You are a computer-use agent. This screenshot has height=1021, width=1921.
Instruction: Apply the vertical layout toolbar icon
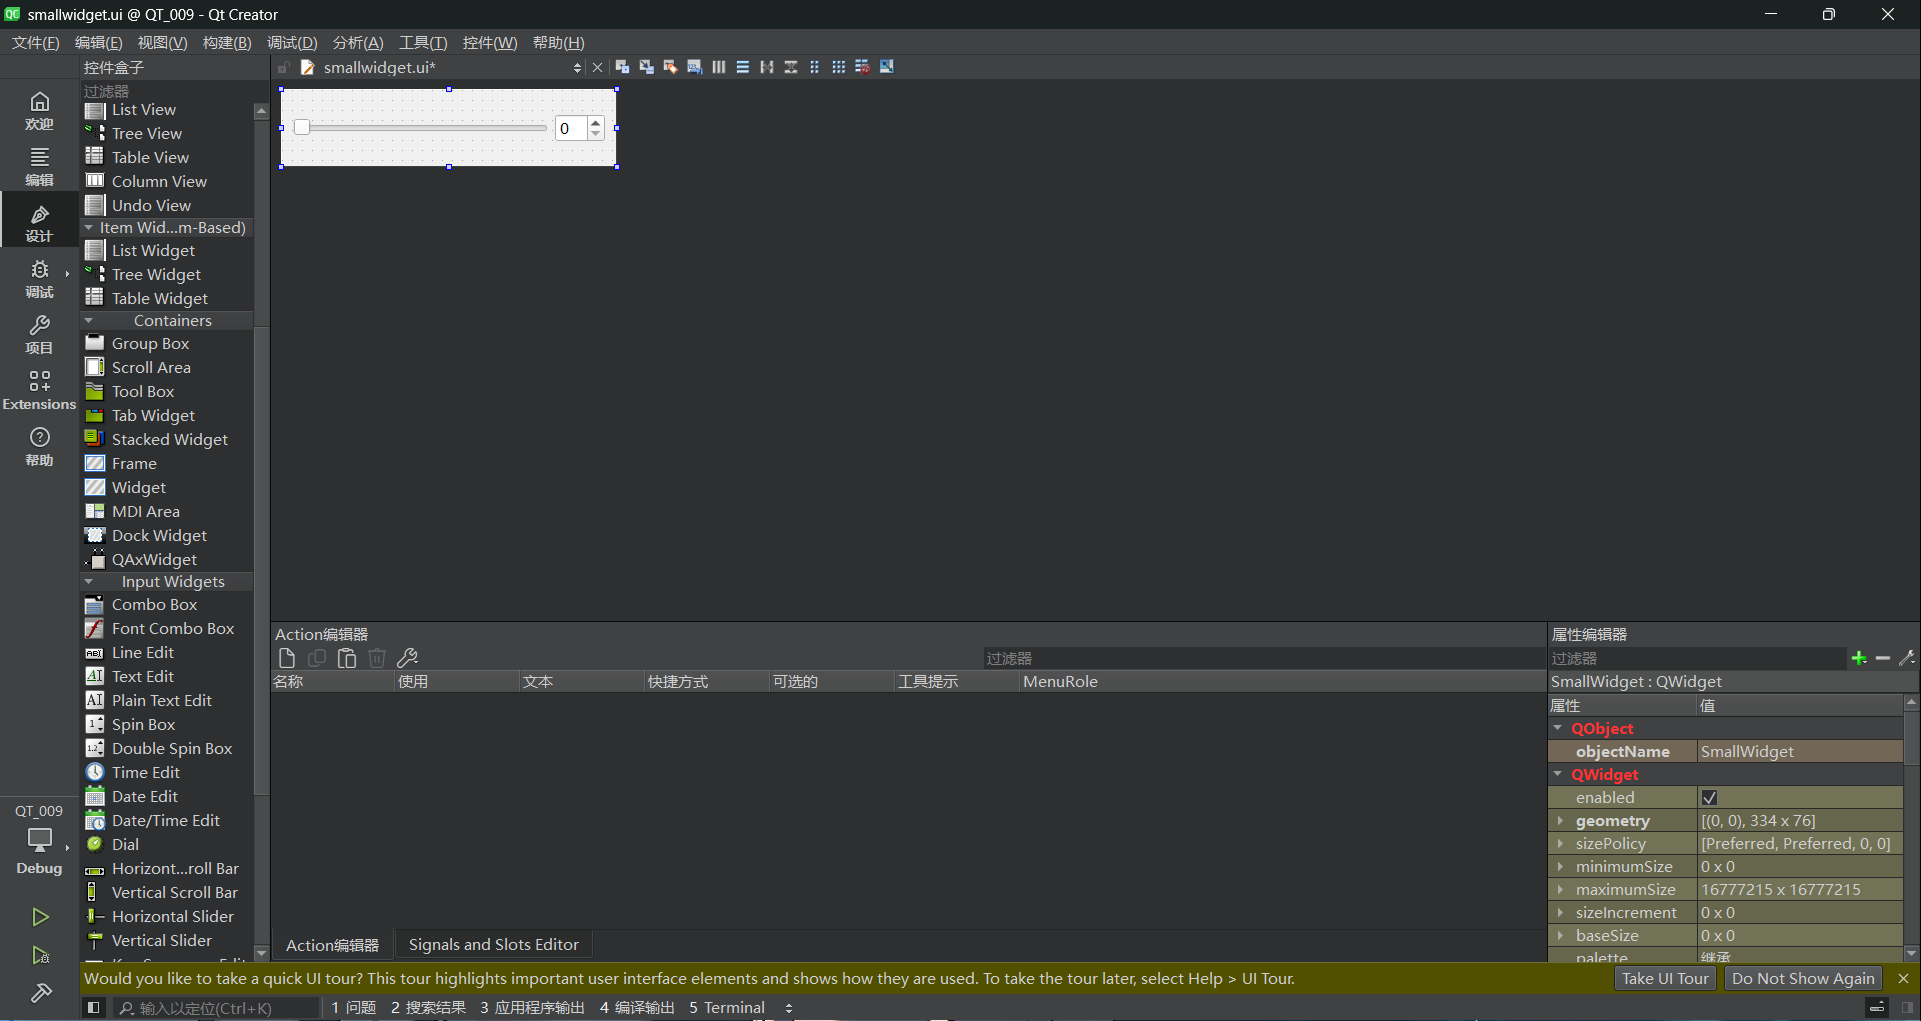(742, 67)
